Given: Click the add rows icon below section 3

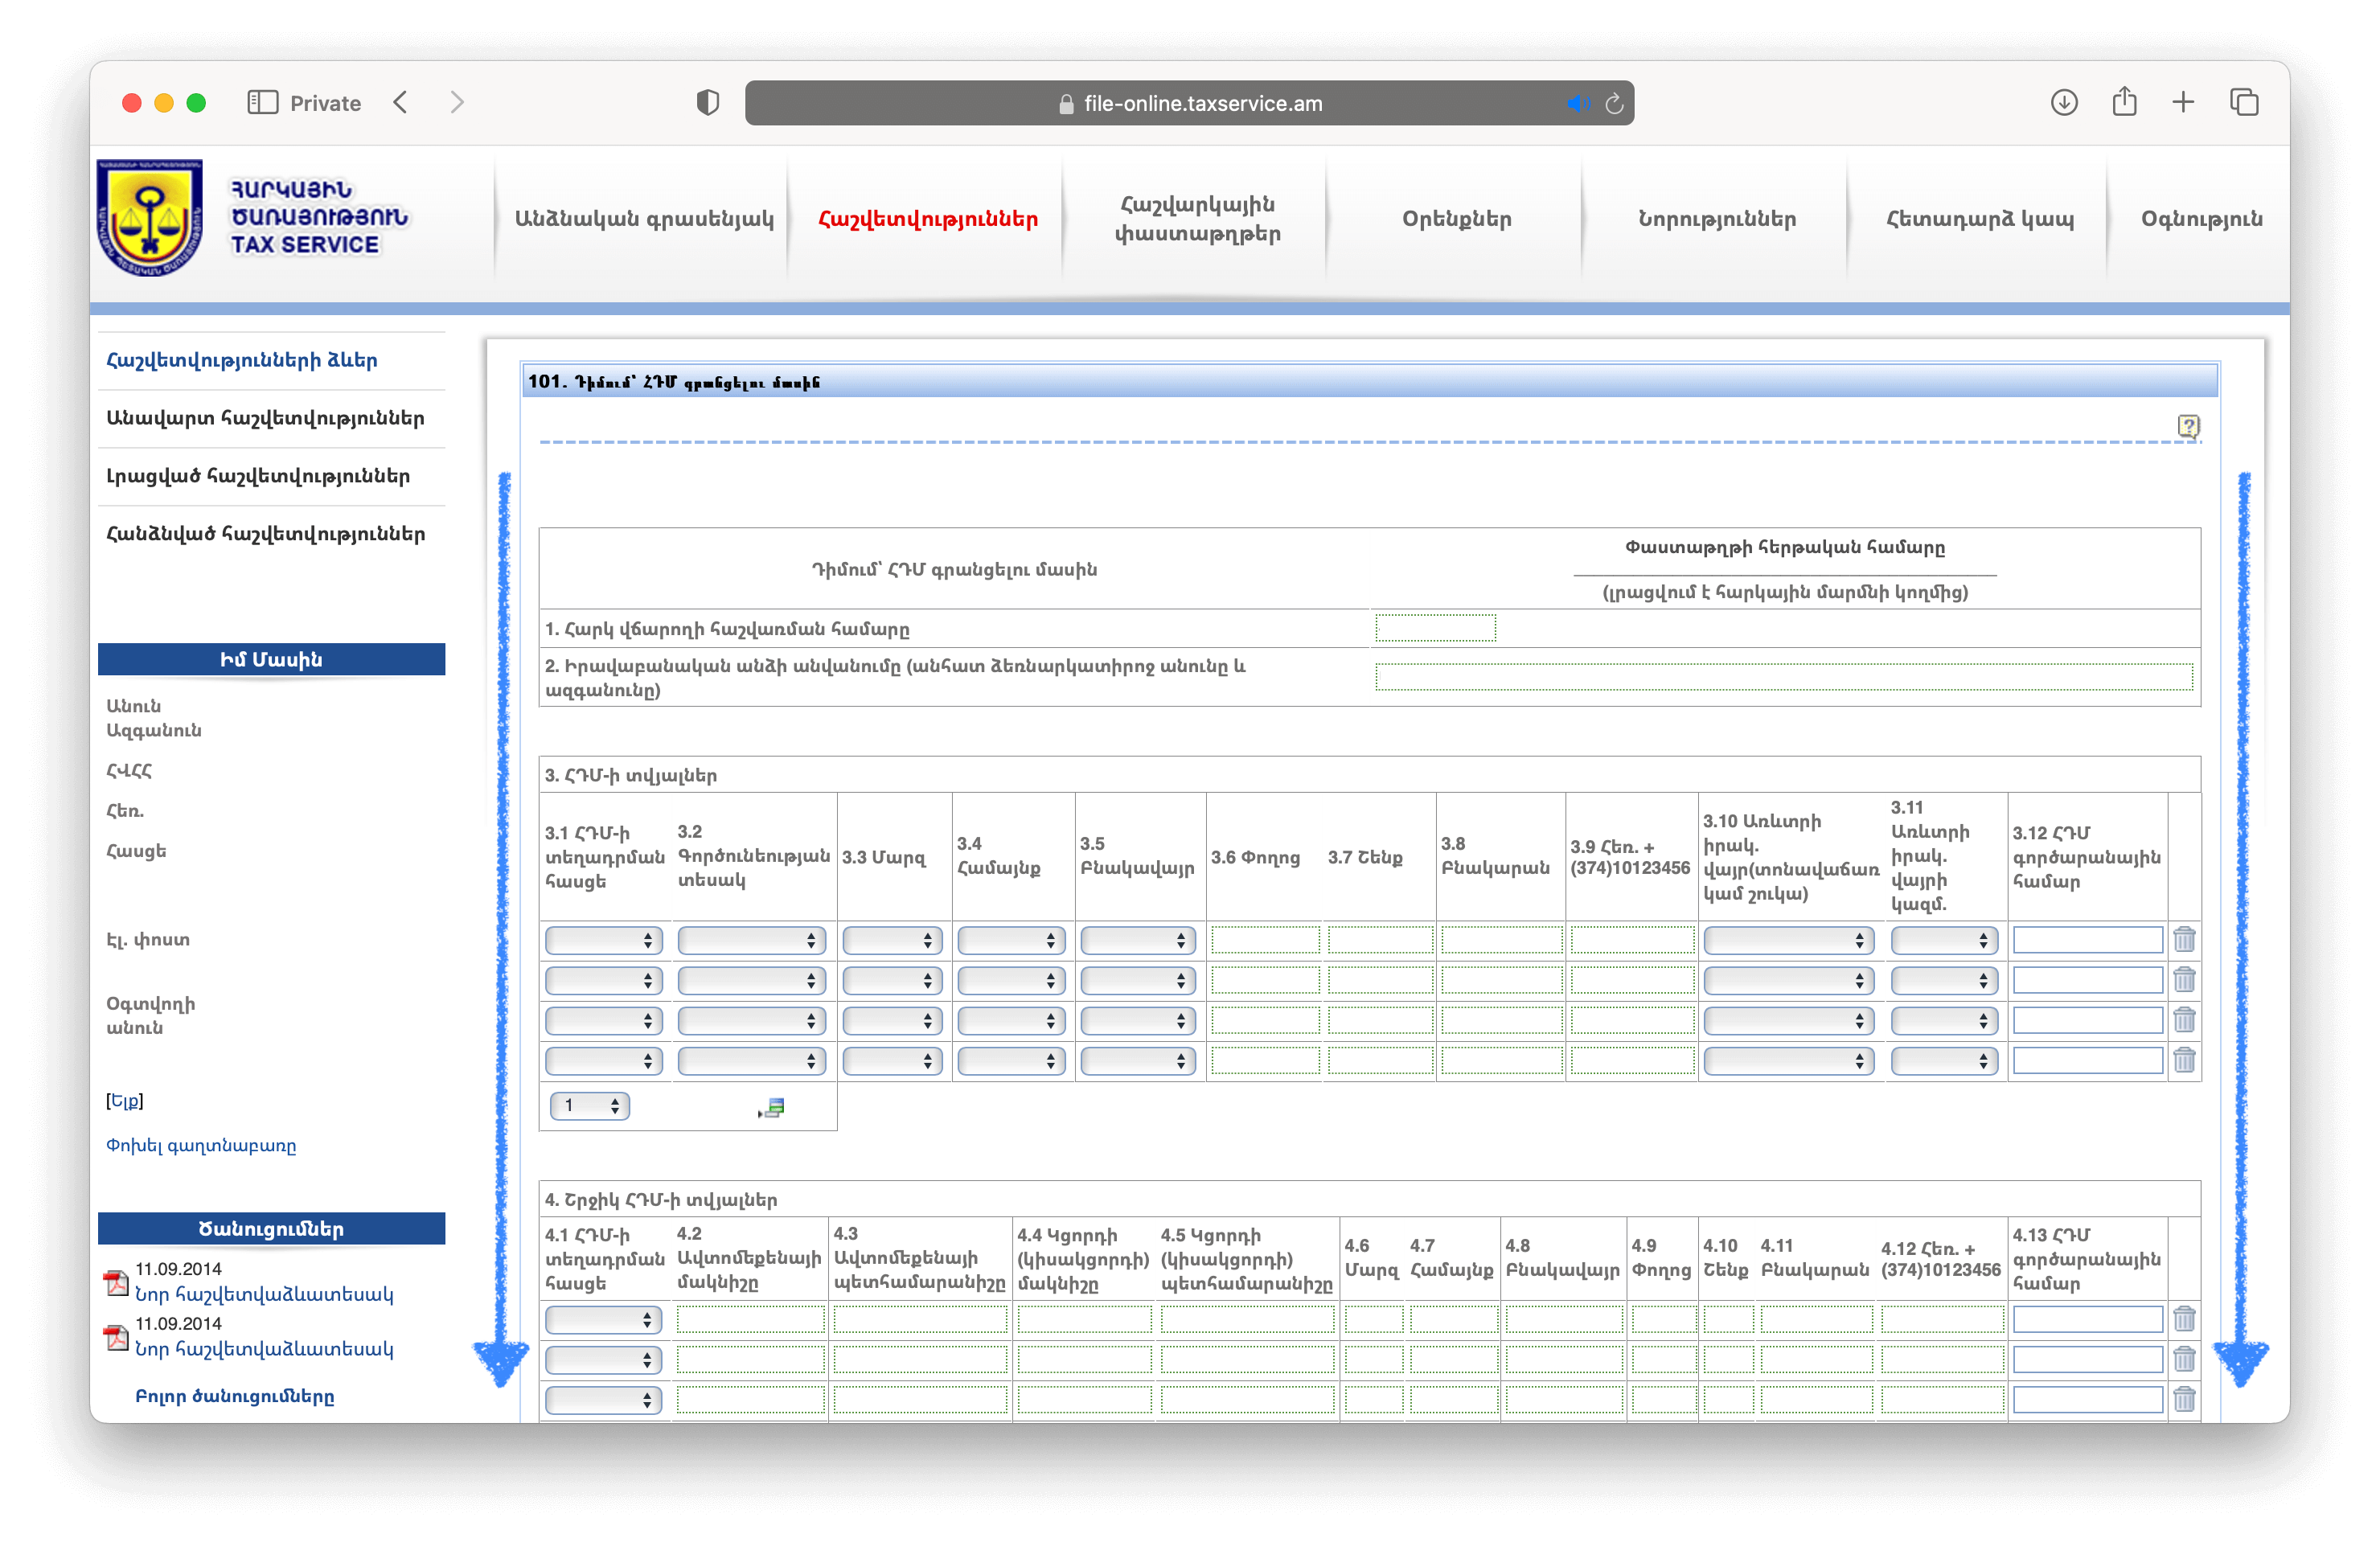Looking at the screenshot, I should click(x=772, y=1107).
